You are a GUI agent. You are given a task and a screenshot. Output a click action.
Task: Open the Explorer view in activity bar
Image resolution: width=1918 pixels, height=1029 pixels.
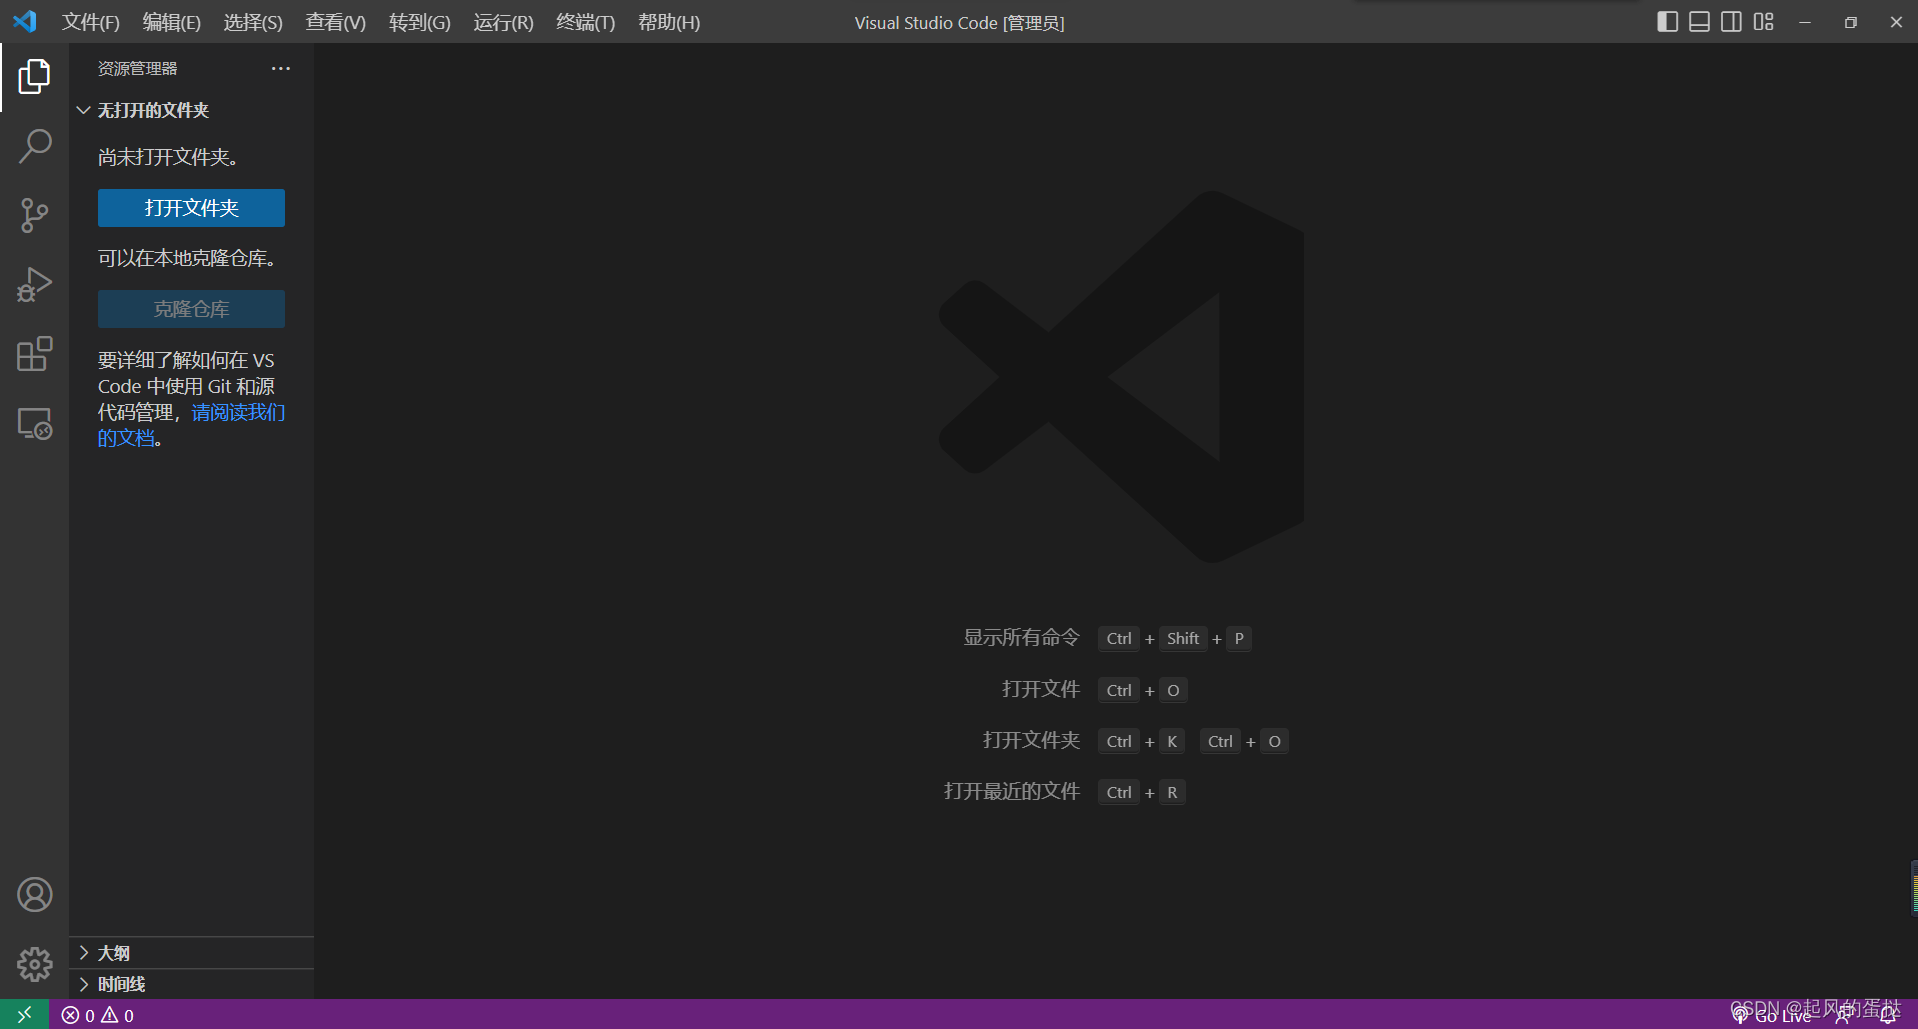(x=34, y=77)
